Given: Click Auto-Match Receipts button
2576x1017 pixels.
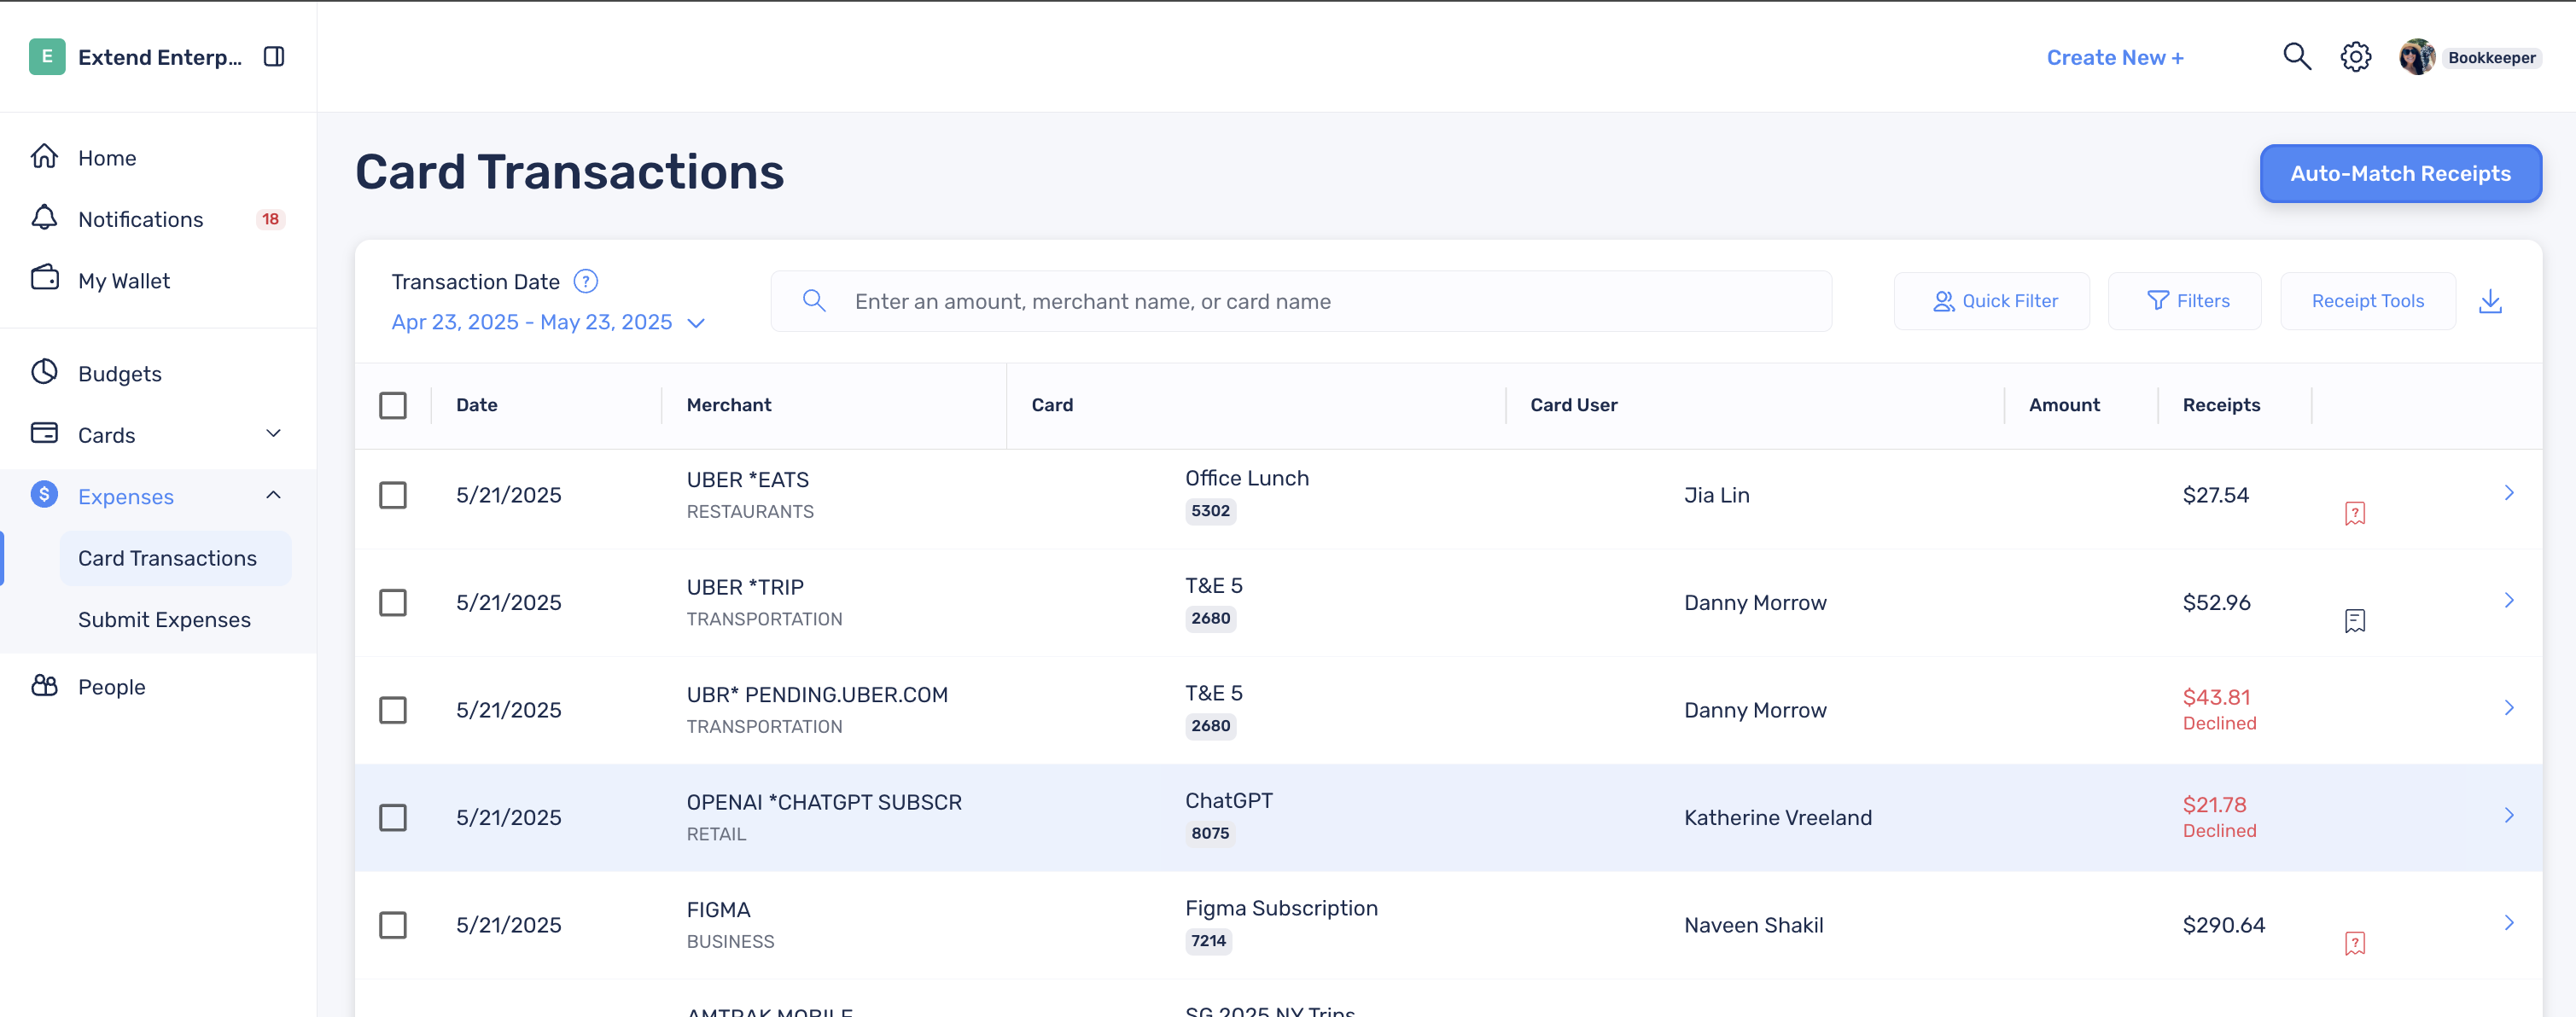Looking at the screenshot, I should click(2400, 173).
